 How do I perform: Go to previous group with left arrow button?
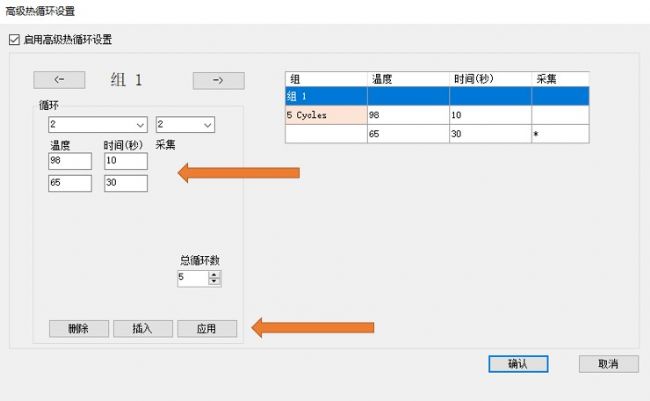pos(59,81)
